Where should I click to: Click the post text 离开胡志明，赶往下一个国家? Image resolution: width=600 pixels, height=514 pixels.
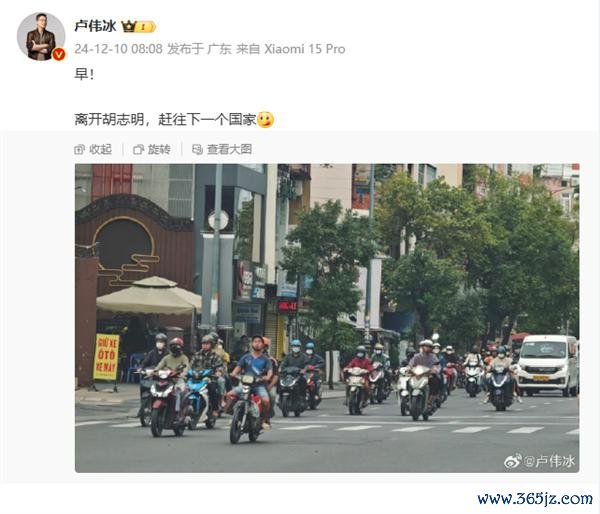click(x=165, y=119)
